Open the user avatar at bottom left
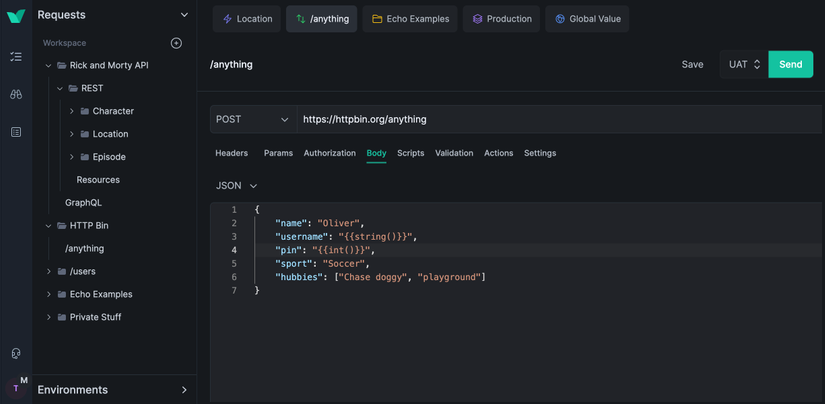The height and width of the screenshot is (404, 825). pyautogui.click(x=16, y=388)
